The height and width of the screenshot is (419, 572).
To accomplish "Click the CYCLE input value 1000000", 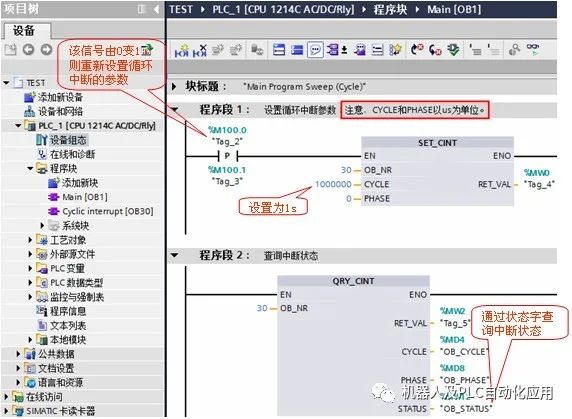I will (333, 184).
